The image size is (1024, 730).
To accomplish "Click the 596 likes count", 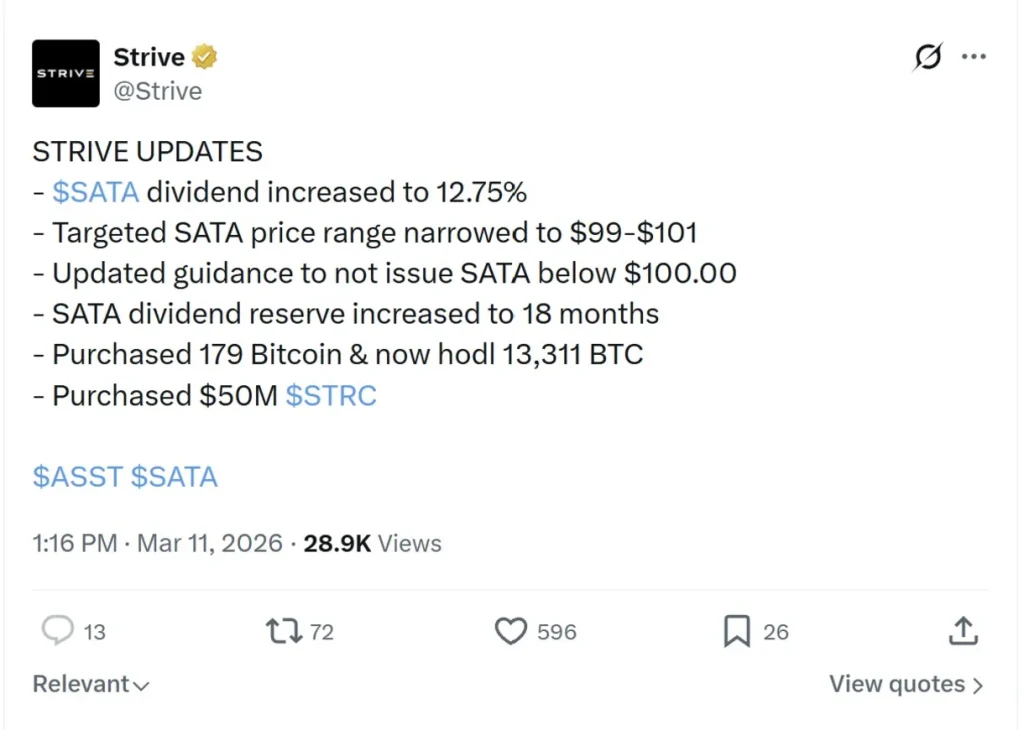I will 557,632.
